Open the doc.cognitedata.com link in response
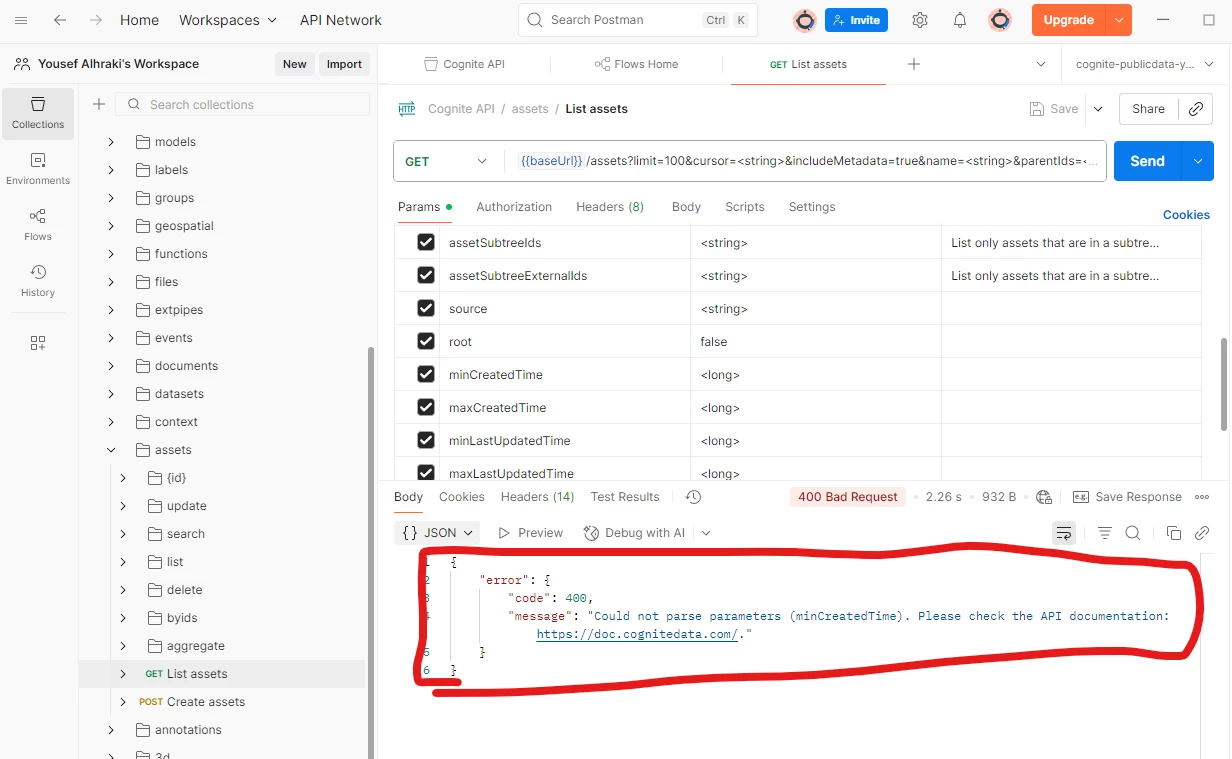 pyautogui.click(x=636, y=634)
